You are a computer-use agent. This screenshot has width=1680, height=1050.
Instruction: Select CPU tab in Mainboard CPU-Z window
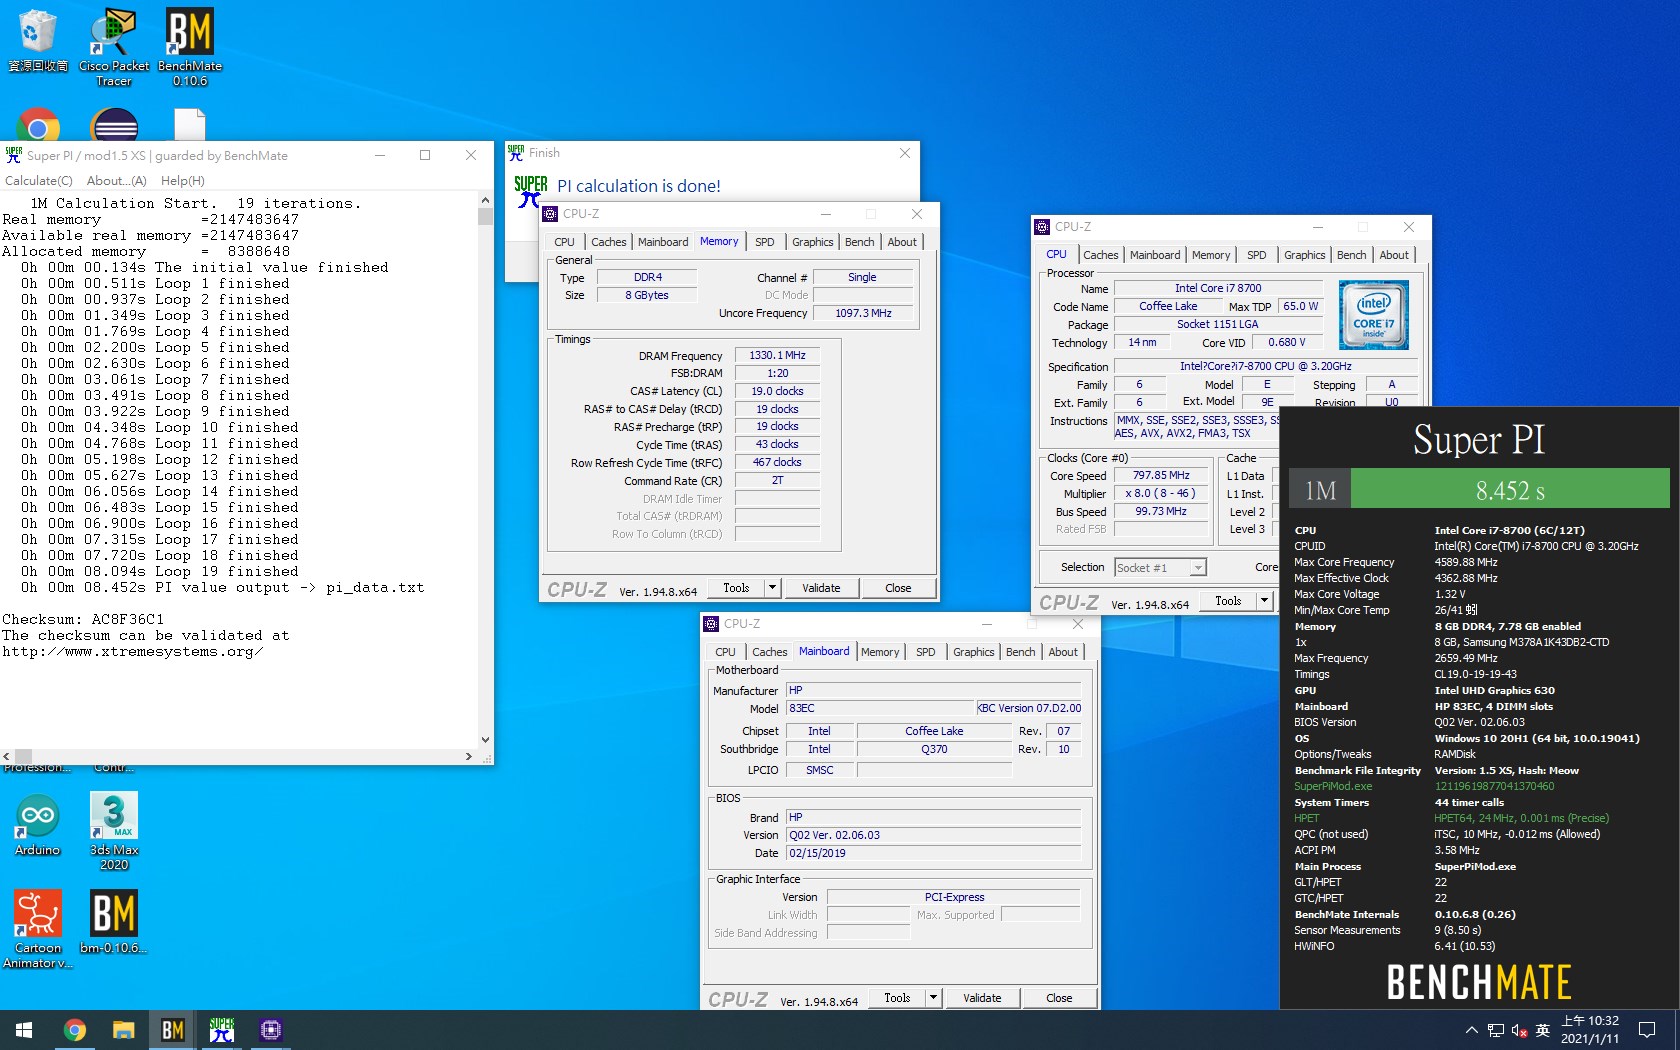(x=725, y=652)
